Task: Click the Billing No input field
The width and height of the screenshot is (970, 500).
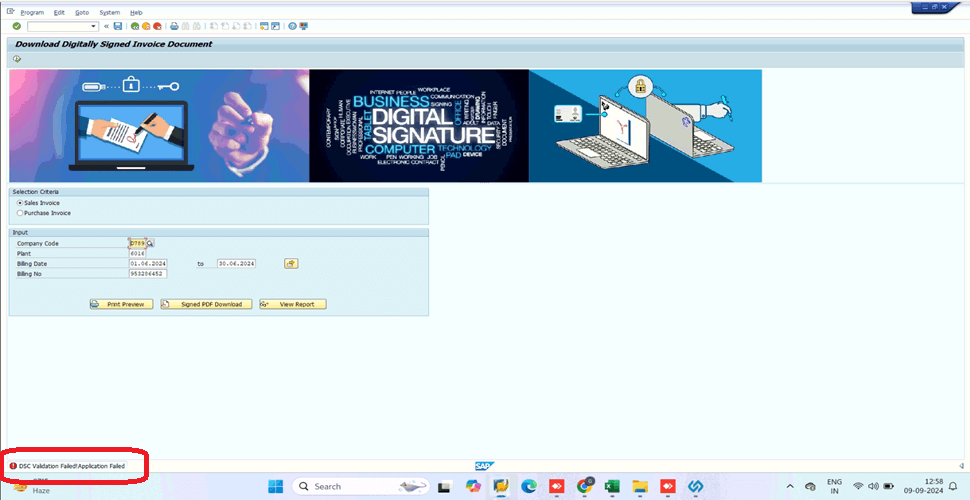Action: (x=148, y=274)
